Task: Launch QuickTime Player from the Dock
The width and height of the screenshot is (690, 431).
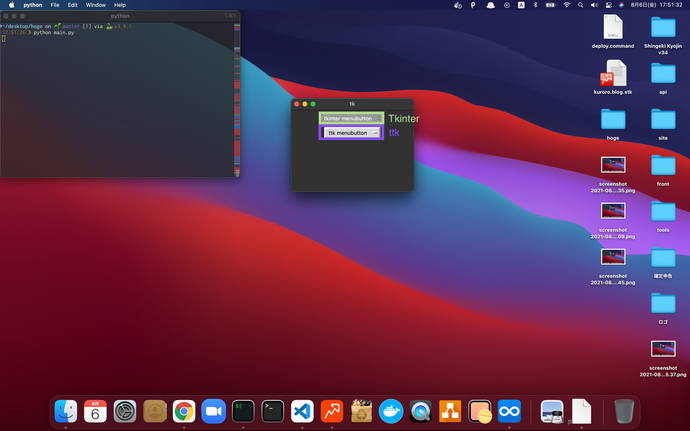Action: click(420, 411)
